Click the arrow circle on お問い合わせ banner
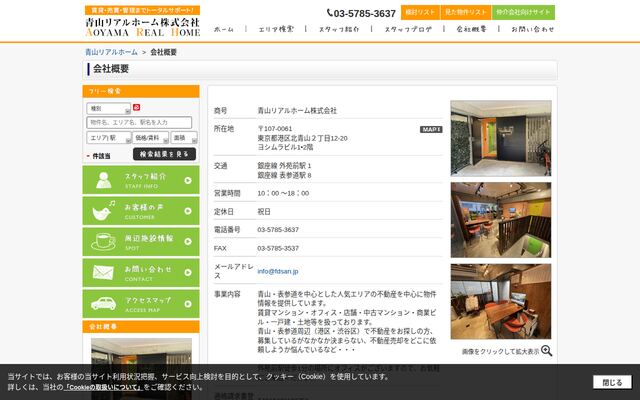Screen dimensions: 640x400 [188, 272]
